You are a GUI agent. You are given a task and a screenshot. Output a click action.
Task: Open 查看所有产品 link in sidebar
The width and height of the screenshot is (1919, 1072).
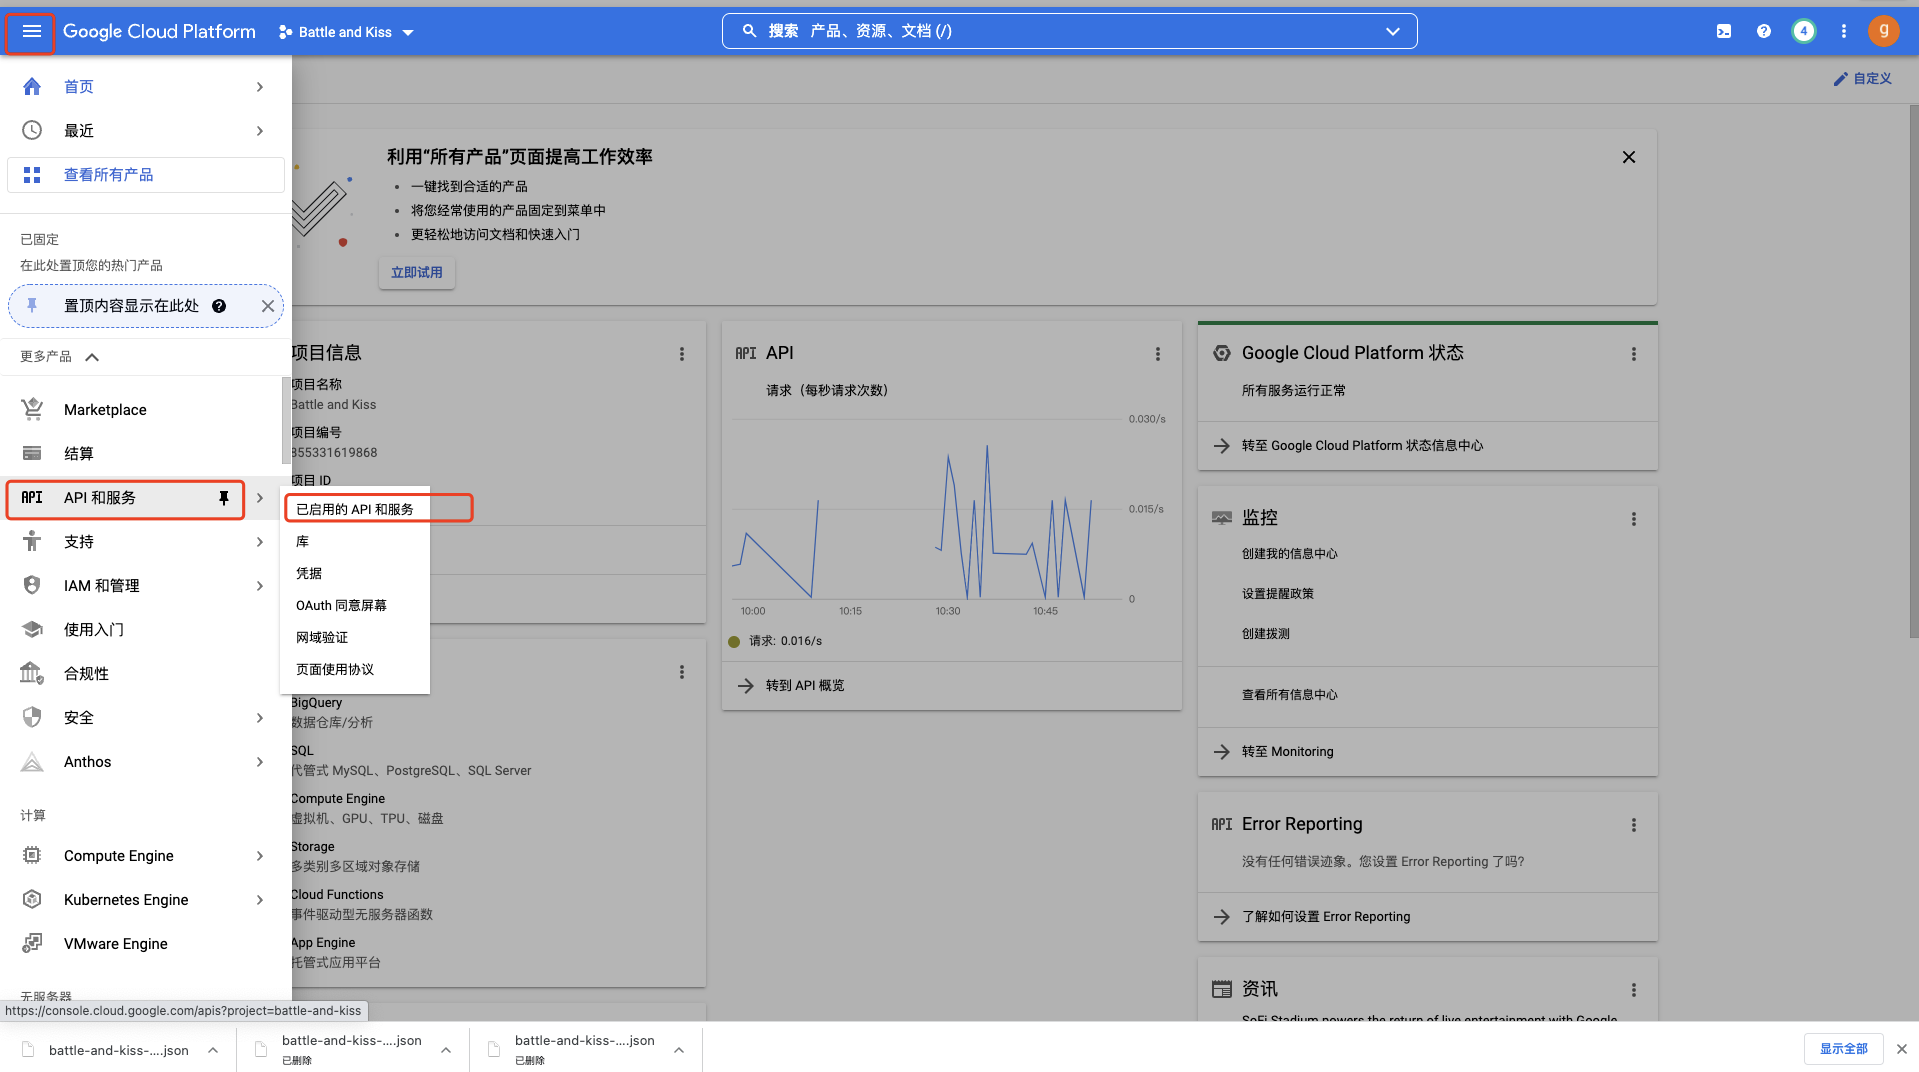(x=146, y=175)
